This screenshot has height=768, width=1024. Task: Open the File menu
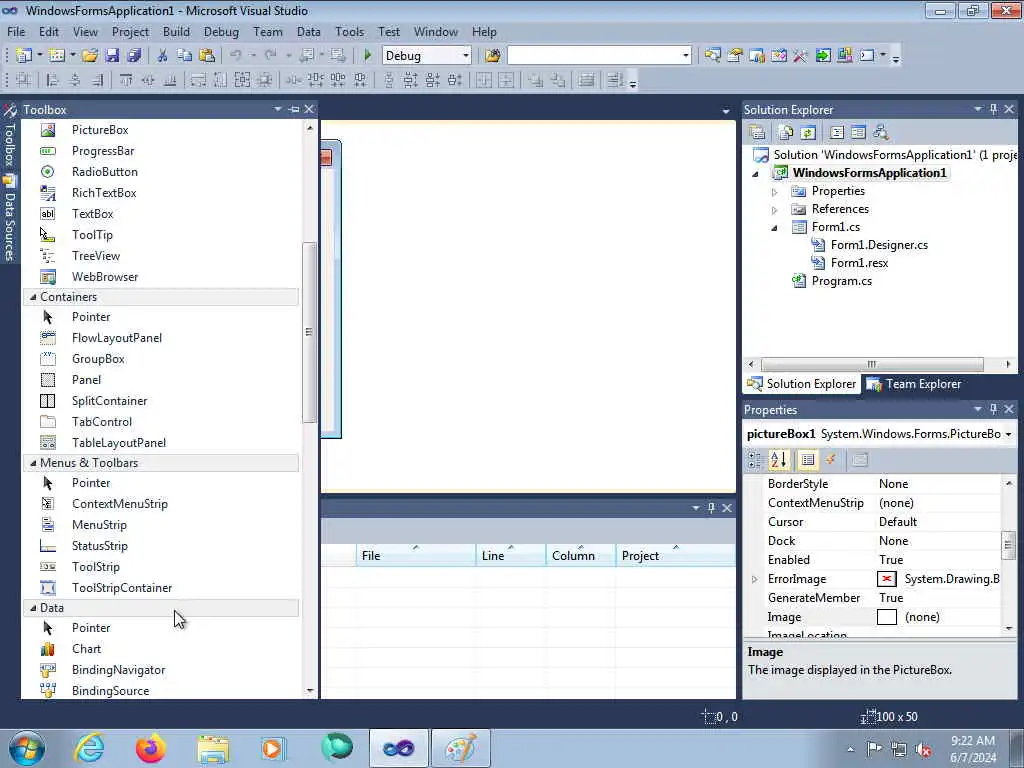click(16, 31)
